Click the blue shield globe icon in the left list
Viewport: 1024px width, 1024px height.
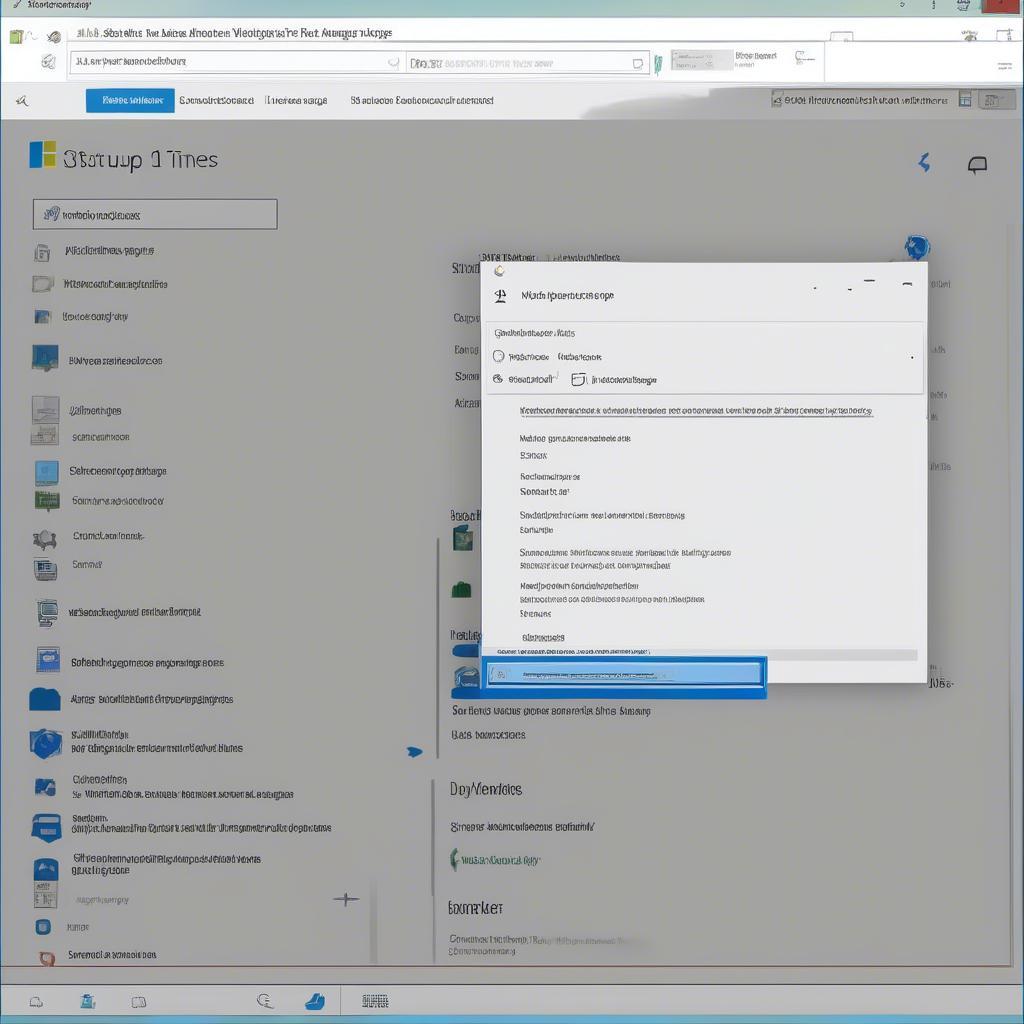click(46, 743)
